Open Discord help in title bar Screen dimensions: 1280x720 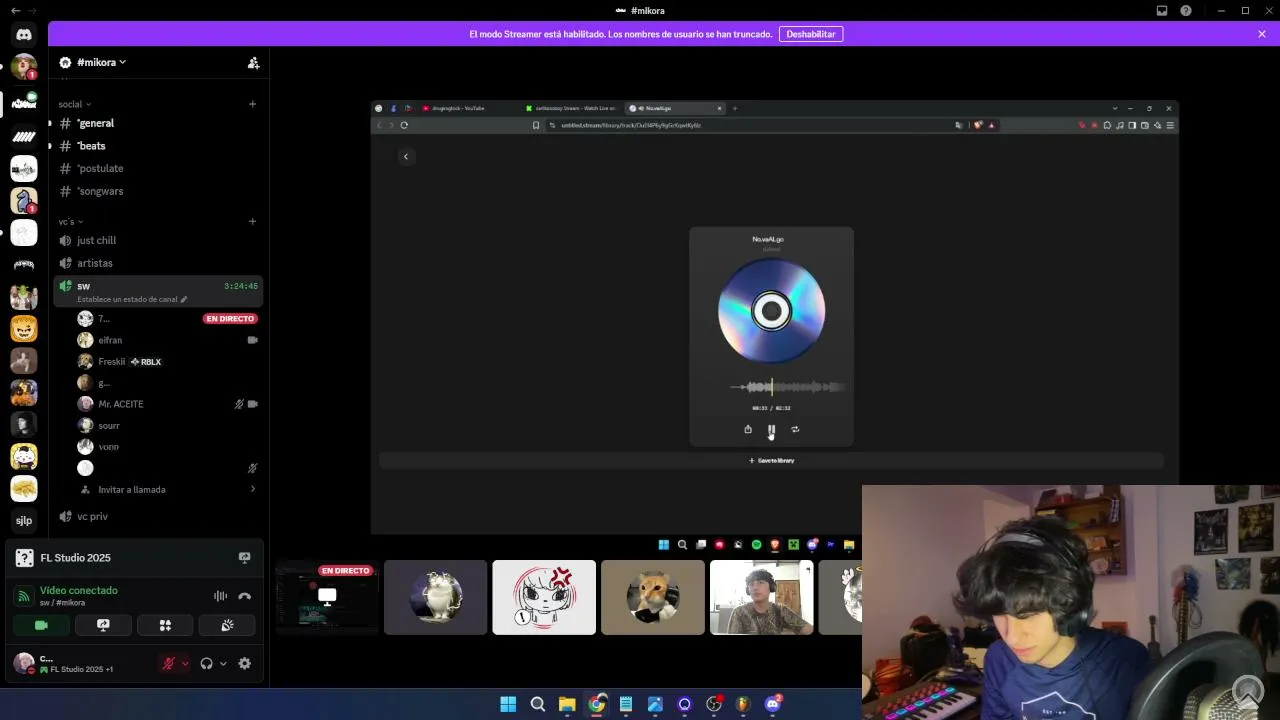(1186, 10)
